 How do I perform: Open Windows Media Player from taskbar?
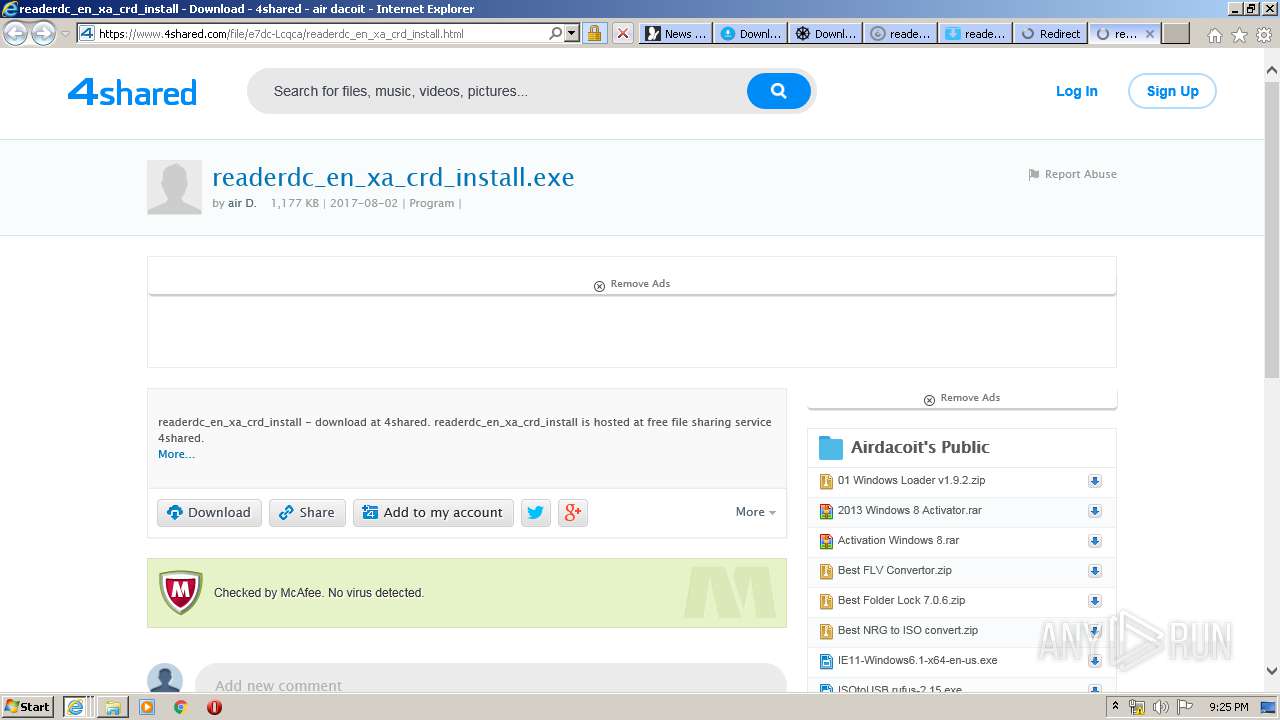pos(147,707)
